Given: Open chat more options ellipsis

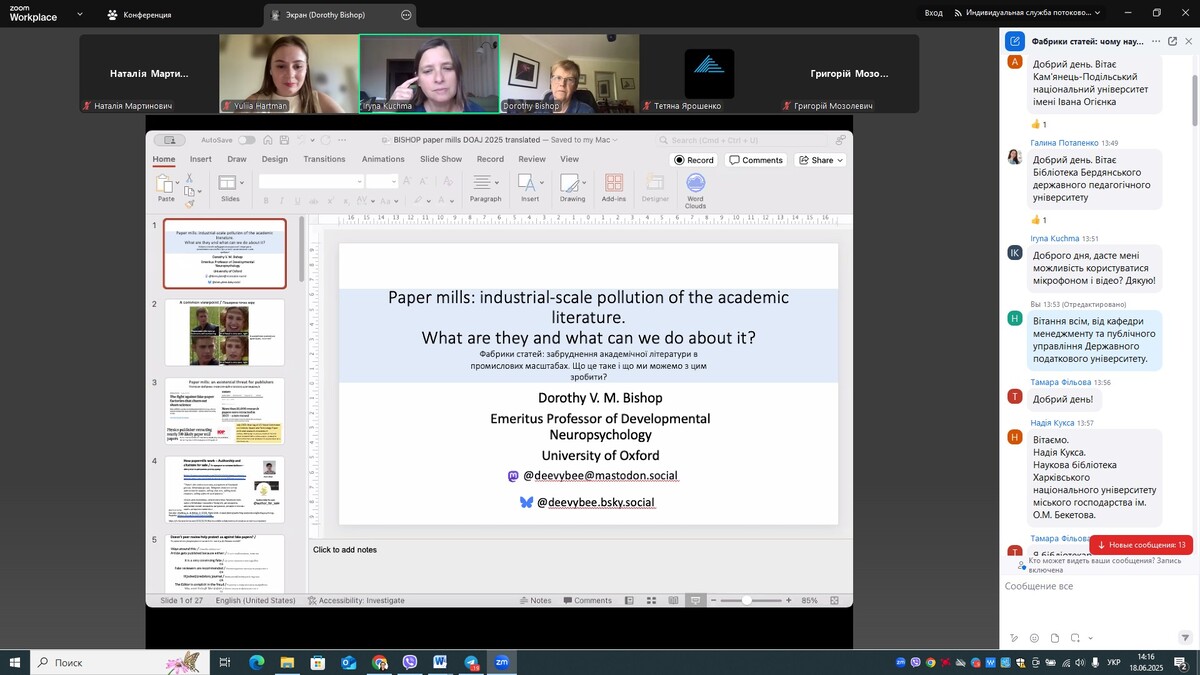Looking at the screenshot, I should click(1154, 41).
